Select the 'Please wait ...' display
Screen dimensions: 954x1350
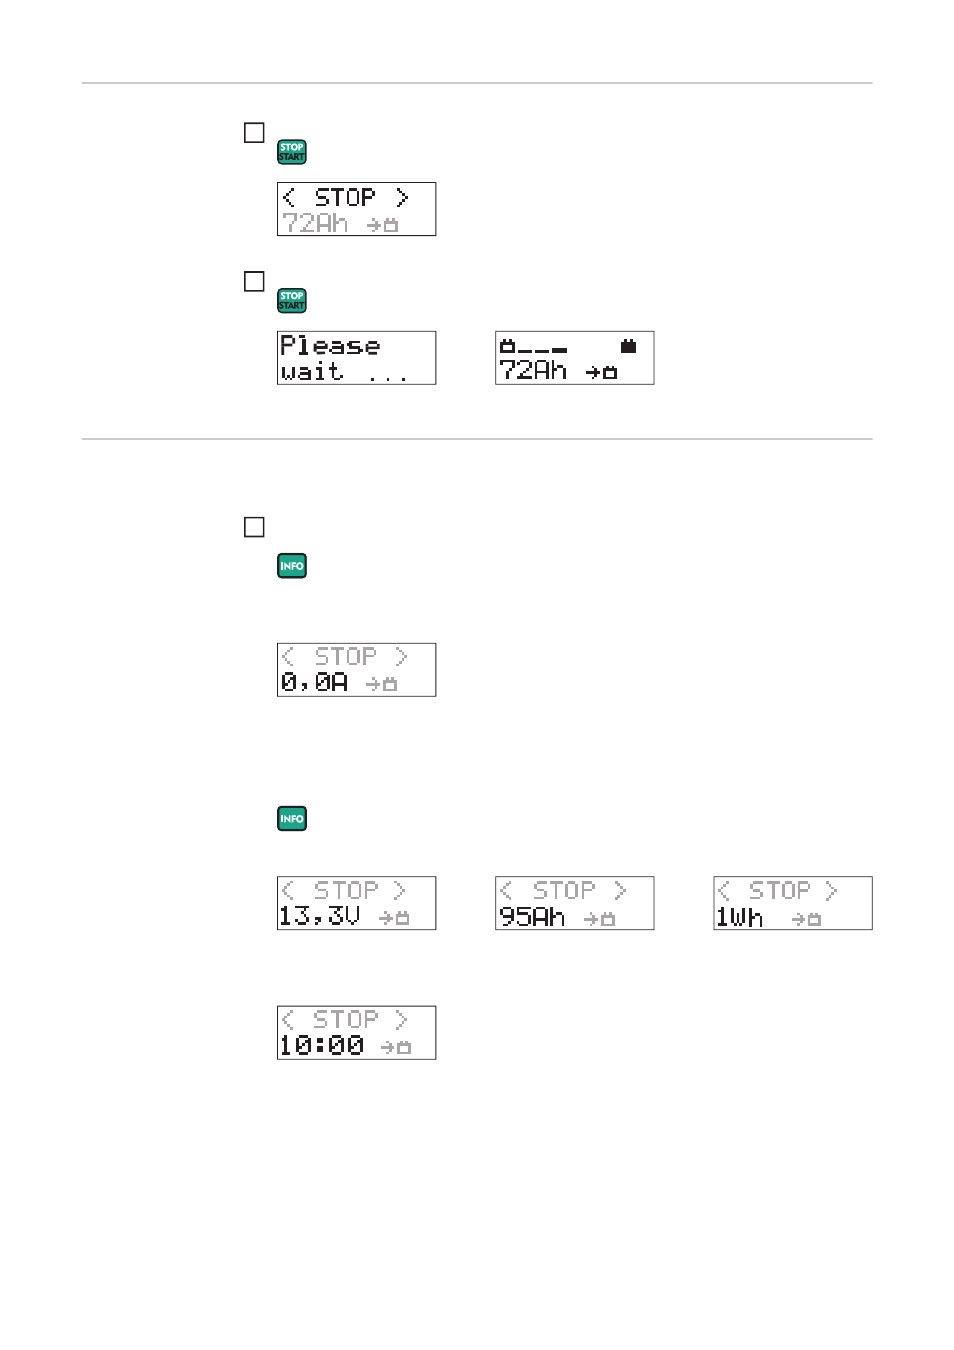click(x=356, y=358)
